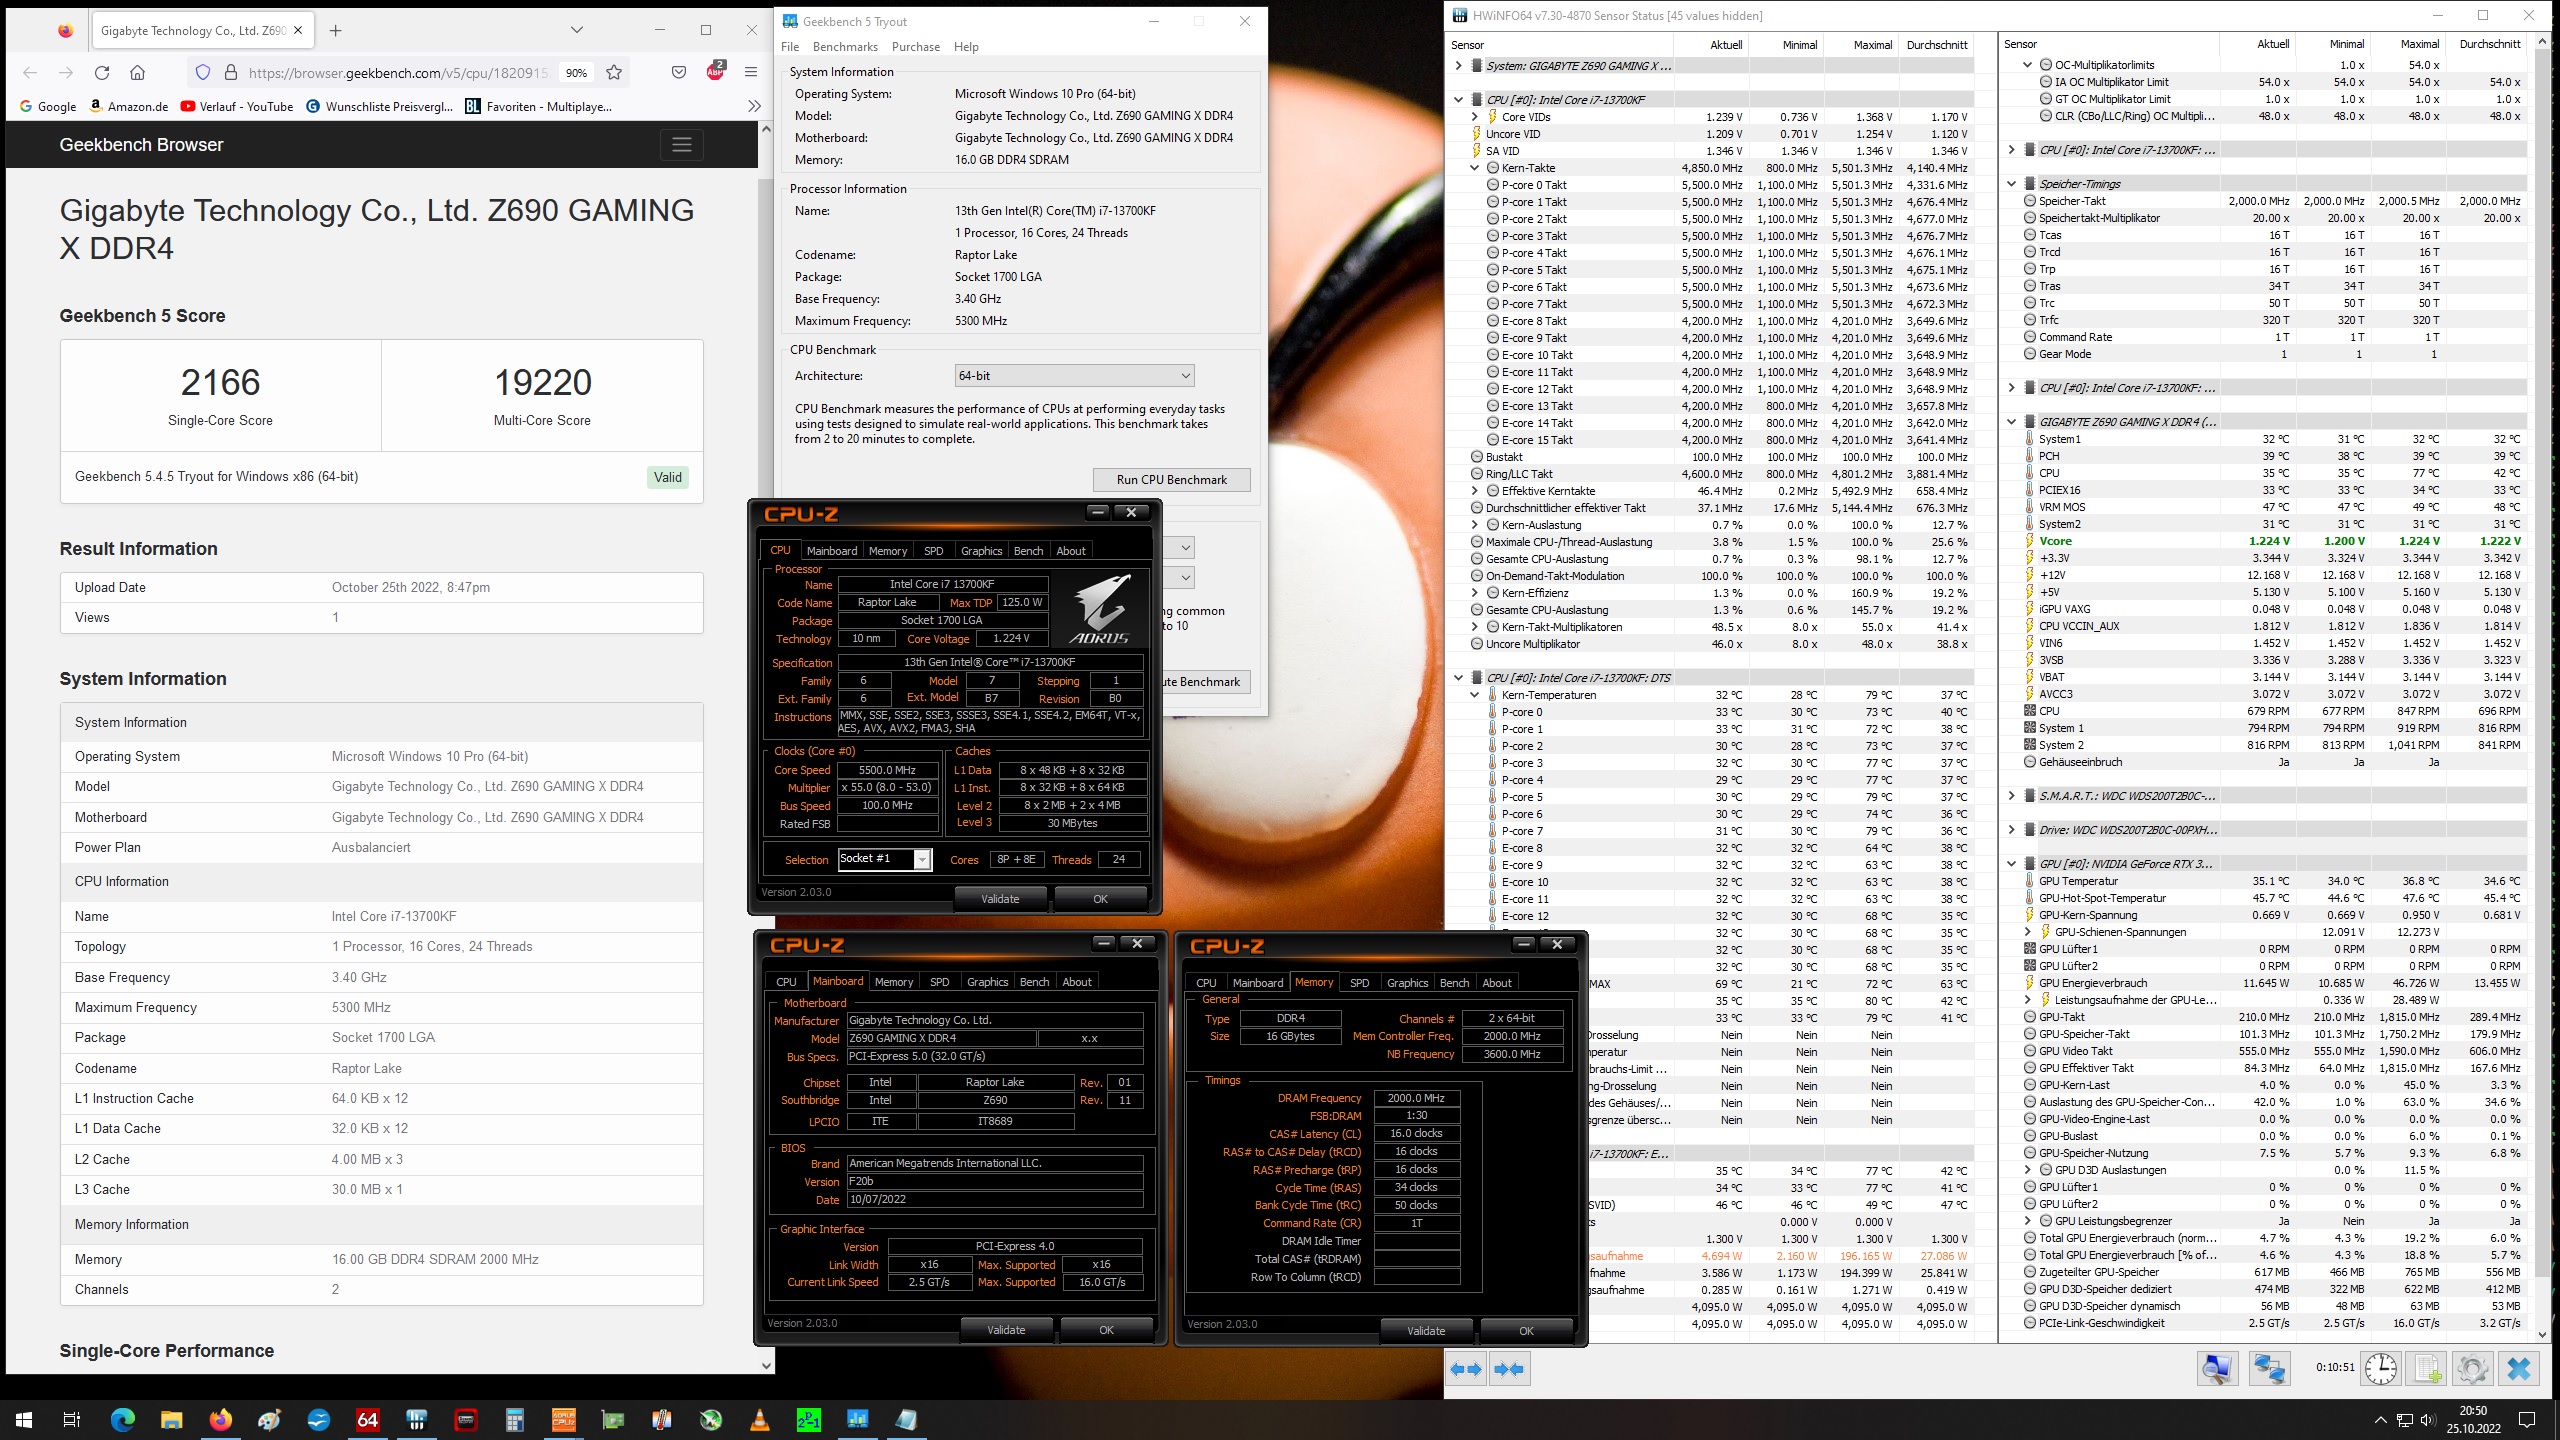Save page to Pocket icon
The height and width of the screenshot is (1440, 2560).
[679, 72]
